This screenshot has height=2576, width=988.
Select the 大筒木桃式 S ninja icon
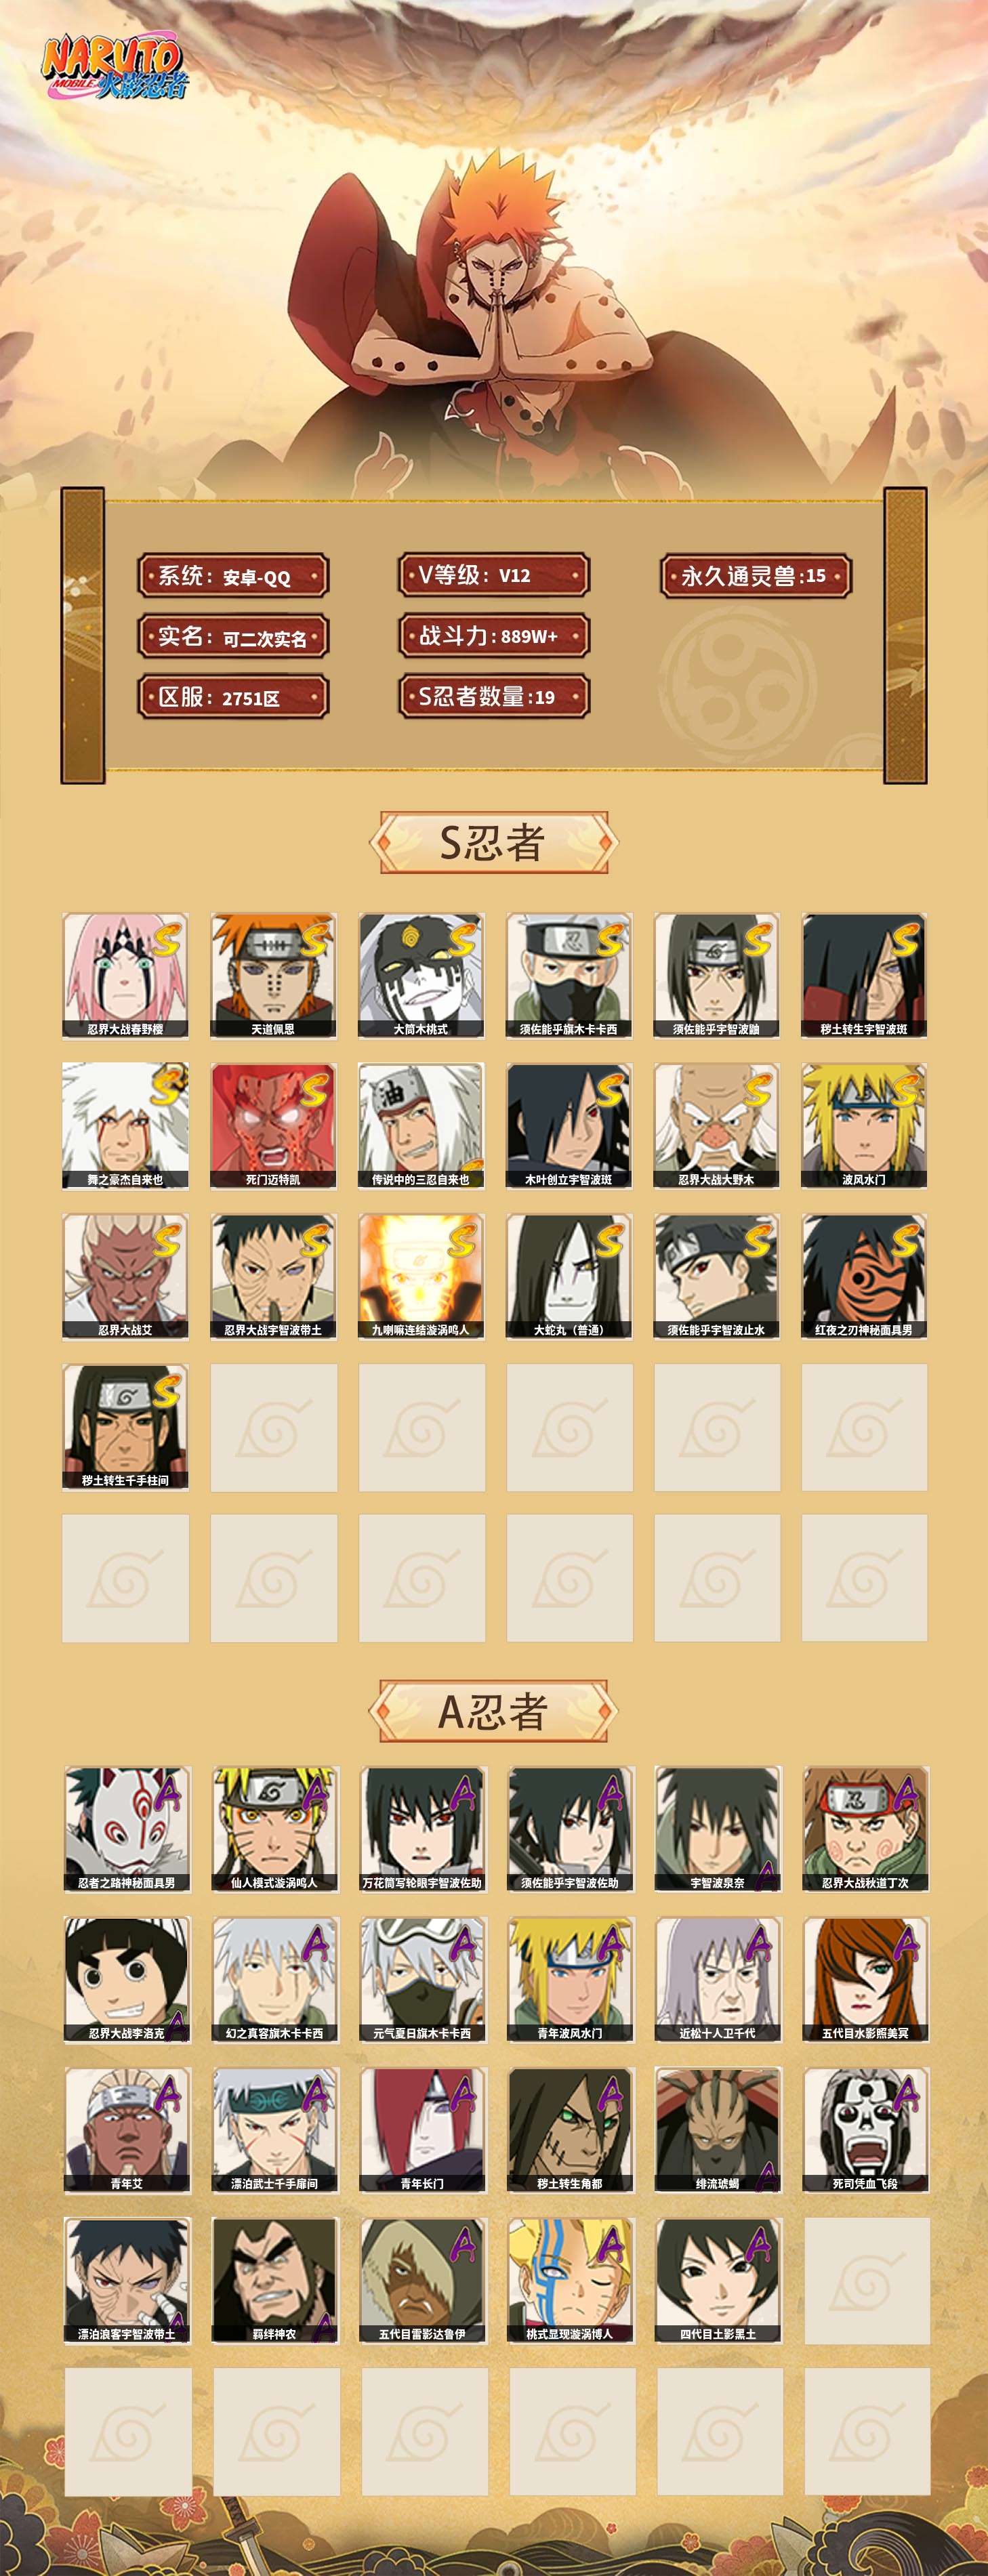tap(421, 975)
